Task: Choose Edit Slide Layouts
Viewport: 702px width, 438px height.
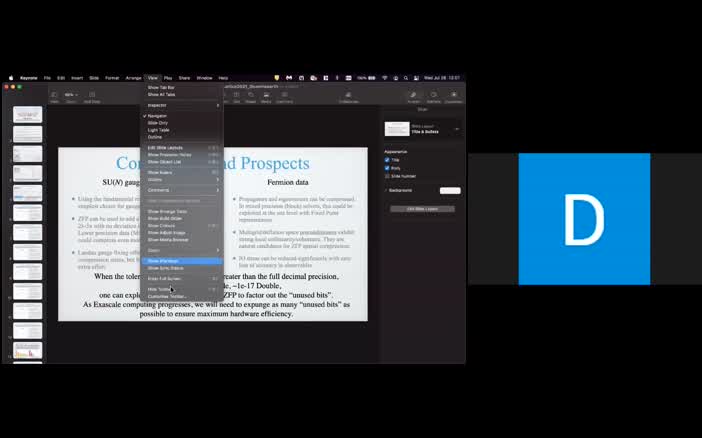Action: [x=182, y=147]
